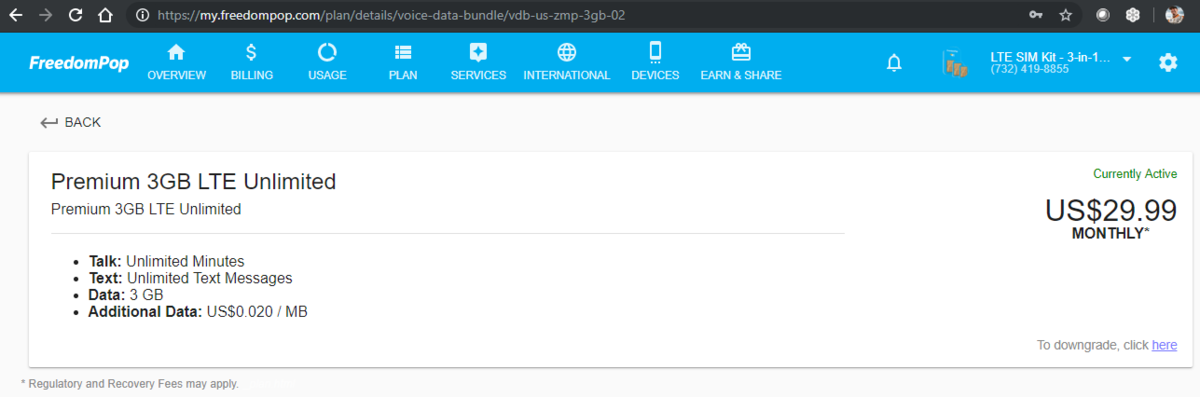Open notifications bell icon
1200x397 pixels.
pyautogui.click(x=894, y=63)
